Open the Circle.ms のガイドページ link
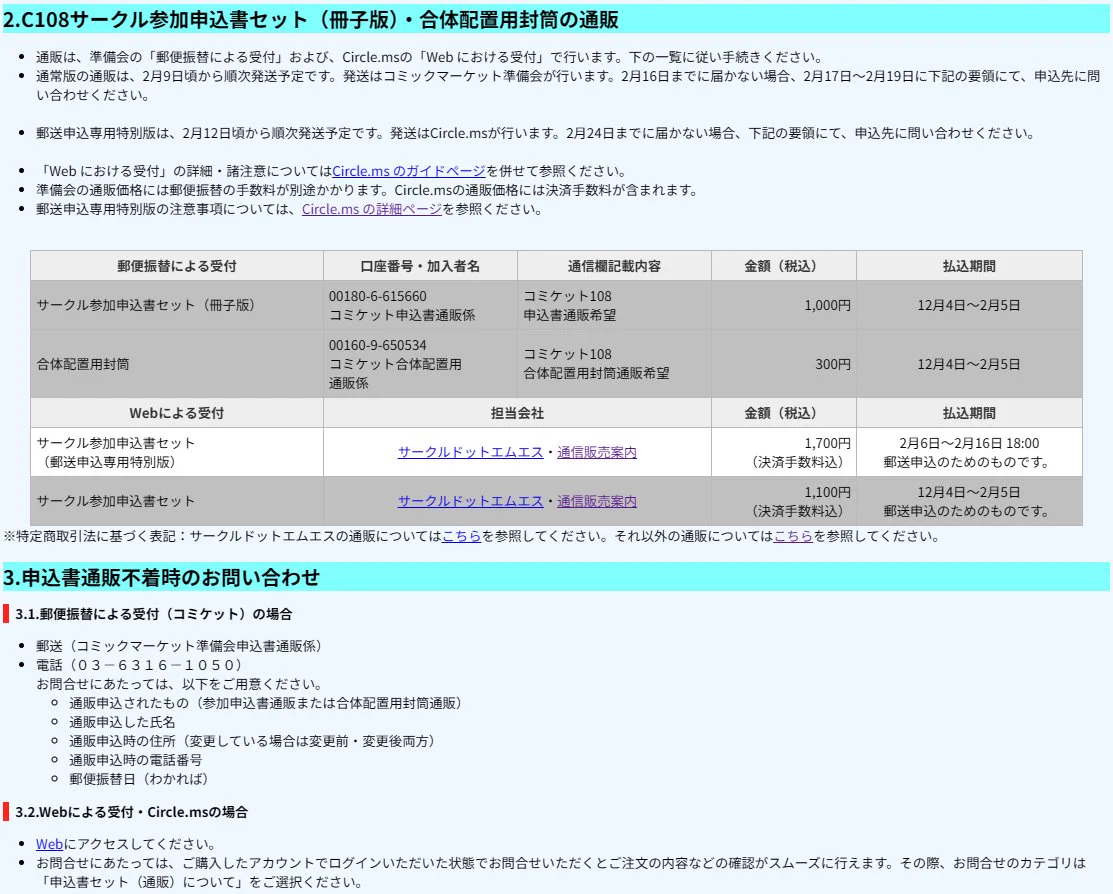Viewport: 1113px width, 894px height. 409,171
